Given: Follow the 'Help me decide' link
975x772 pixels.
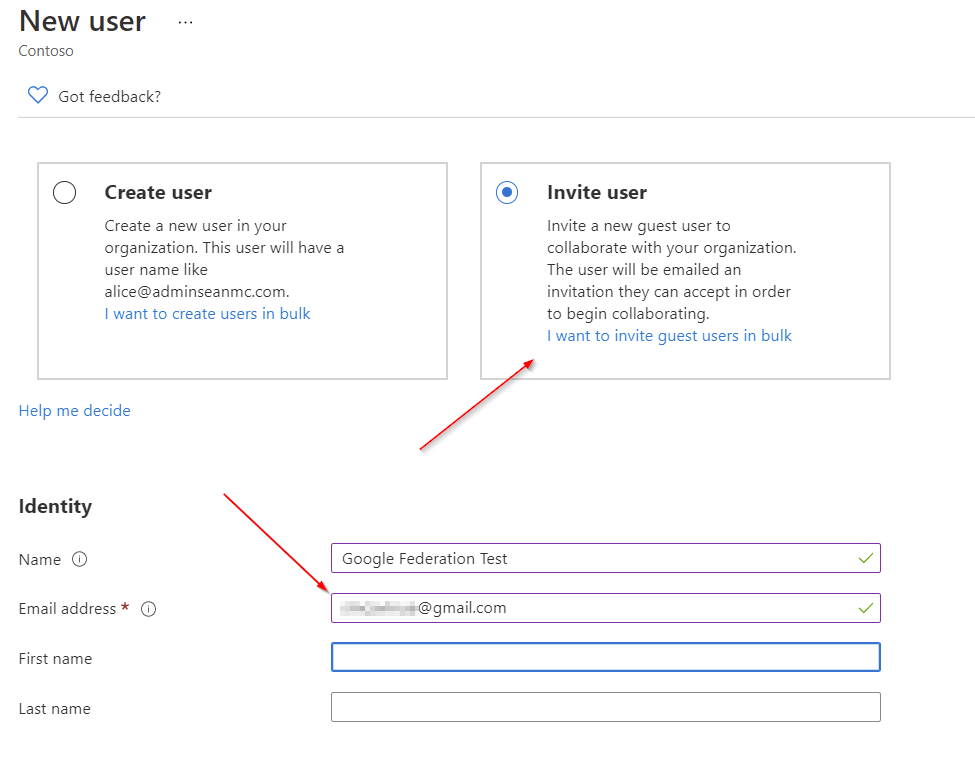Looking at the screenshot, I should point(75,411).
